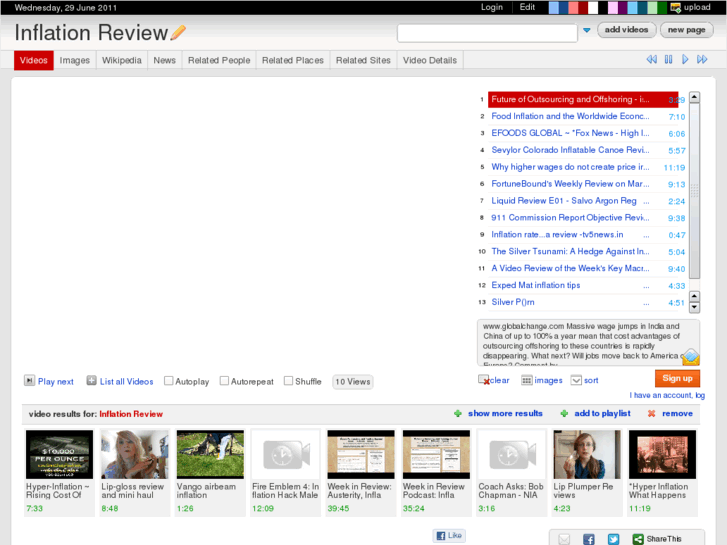
Task: Skip to previous video with rewind icon
Action: coord(651,59)
